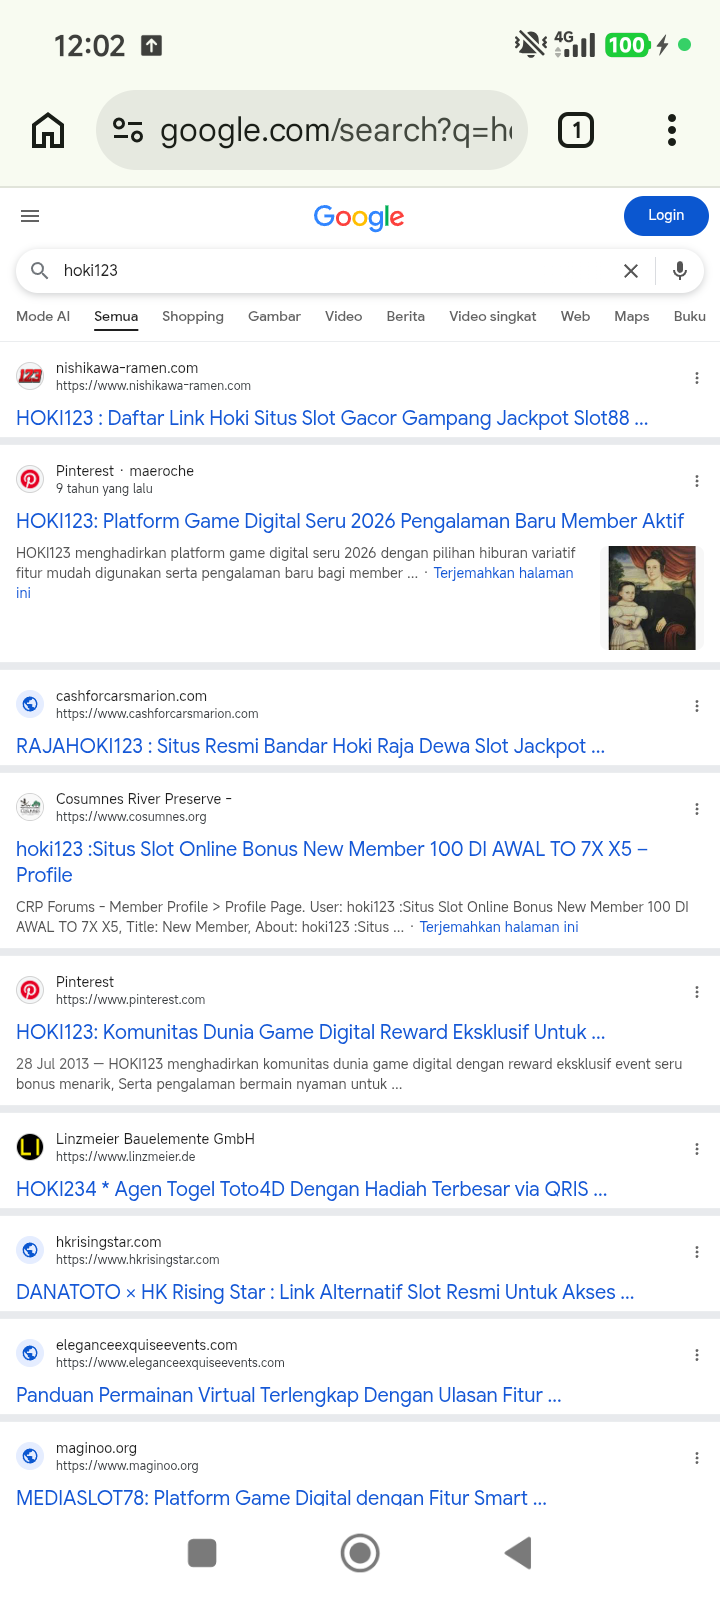The width and height of the screenshot is (720, 1600).
Task: Open options for Linzmeier Bauelemente result
Action: pyautogui.click(x=697, y=1149)
